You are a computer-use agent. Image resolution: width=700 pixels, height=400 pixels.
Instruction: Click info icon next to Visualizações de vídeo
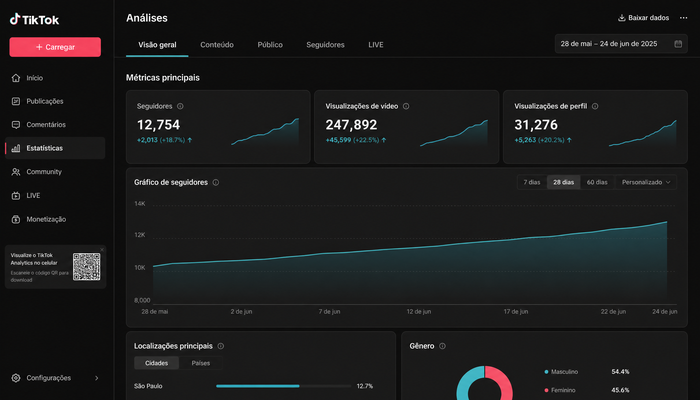coord(406,106)
